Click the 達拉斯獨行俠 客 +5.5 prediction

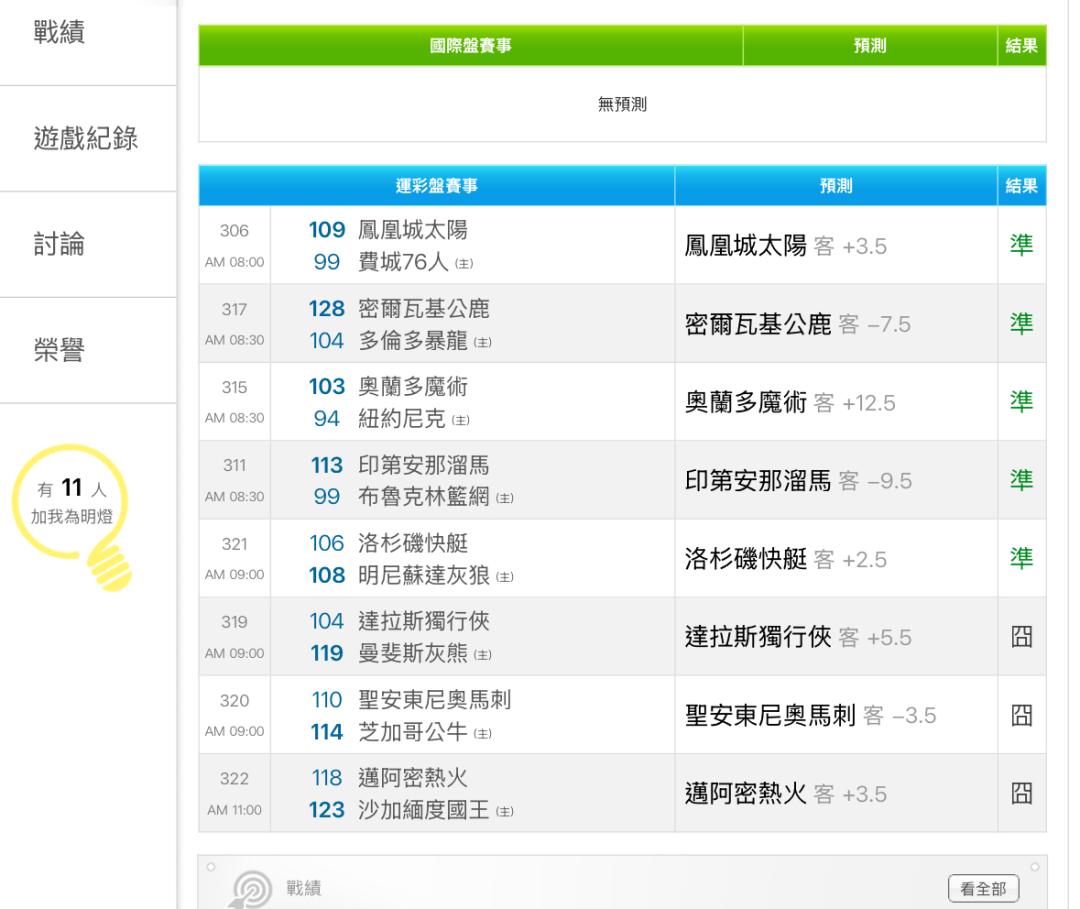coord(798,637)
